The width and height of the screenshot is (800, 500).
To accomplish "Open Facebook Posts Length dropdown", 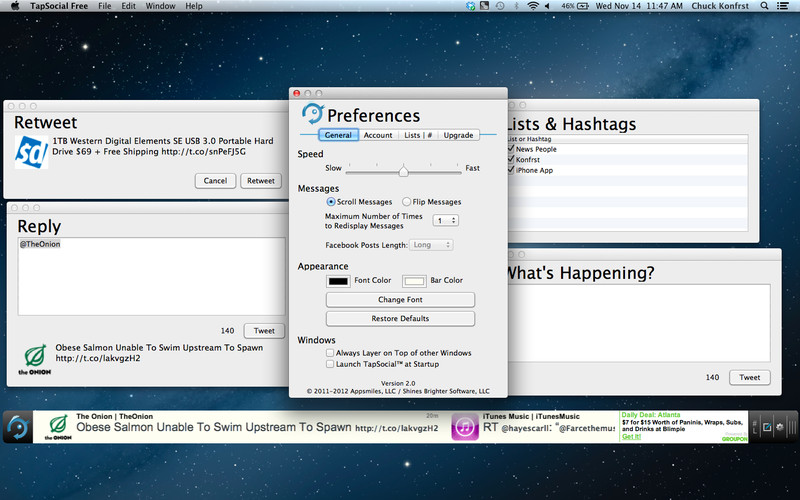I will coord(431,245).
